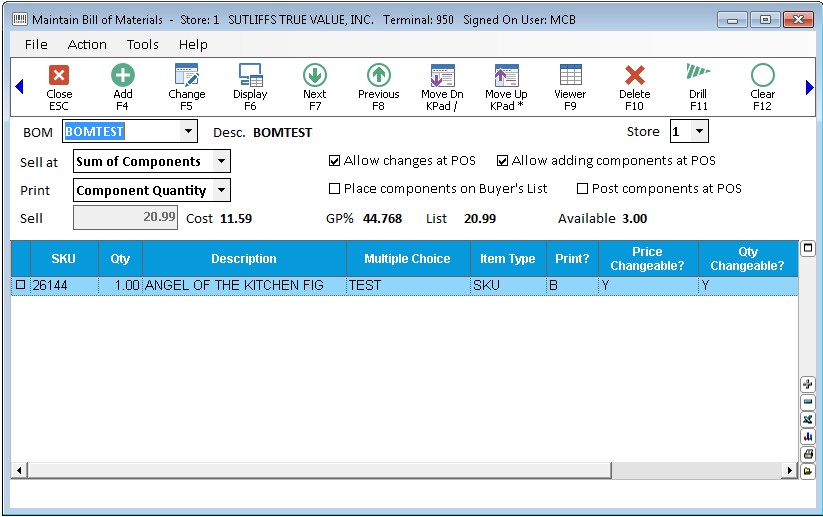The width and height of the screenshot is (823, 517).
Task: Check Post components at POS
Action: click(583, 189)
